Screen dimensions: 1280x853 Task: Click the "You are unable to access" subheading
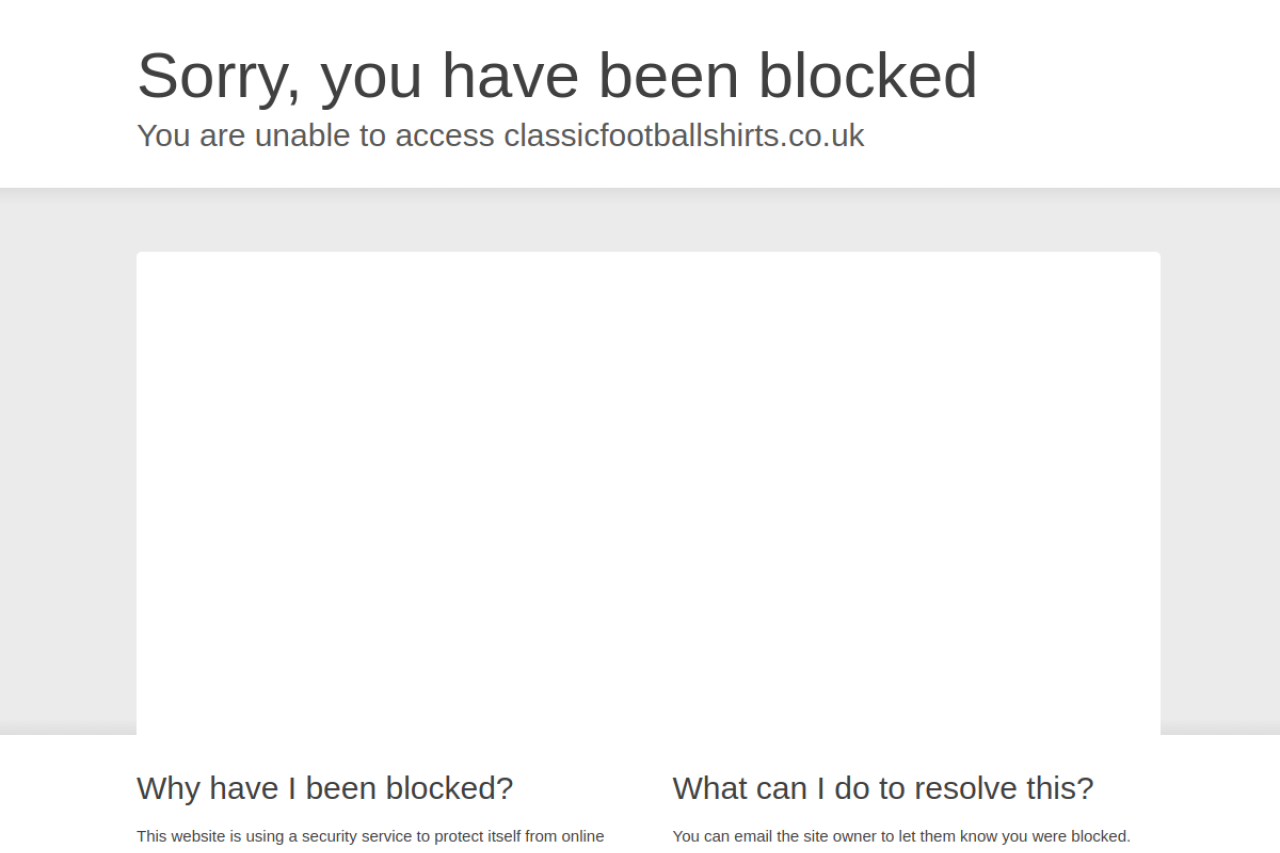315,135
